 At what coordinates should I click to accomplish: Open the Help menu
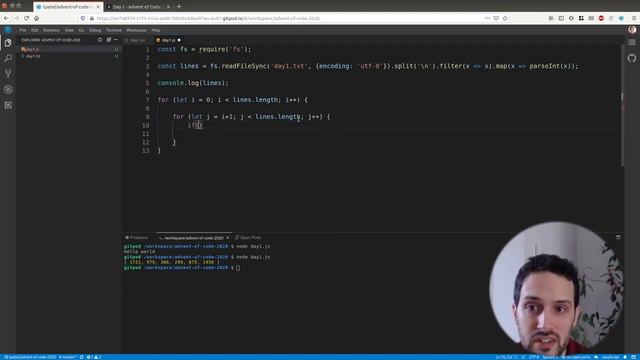[156, 30]
